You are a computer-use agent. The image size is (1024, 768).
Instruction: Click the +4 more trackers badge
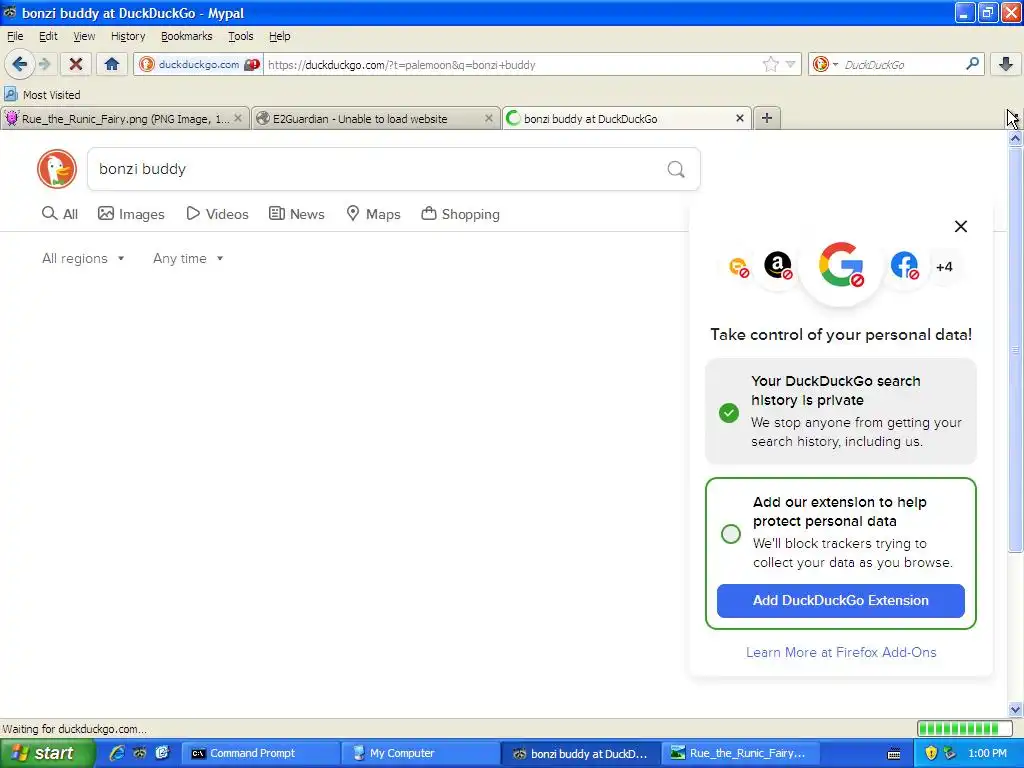pos(944,266)
